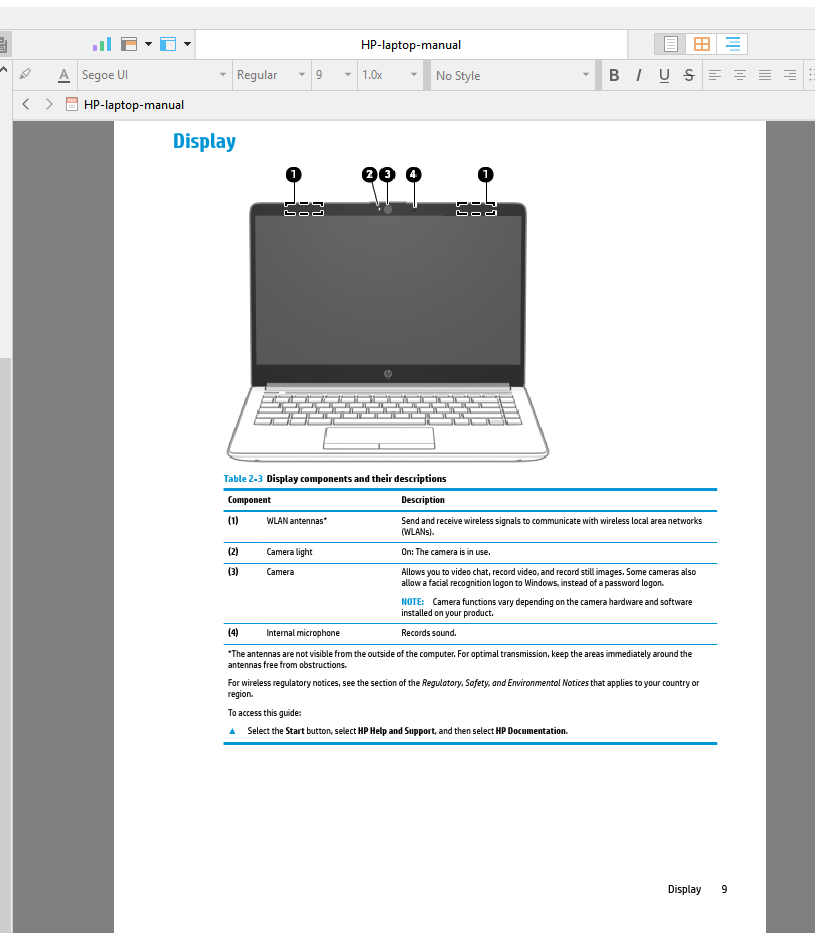This screenshot has width=815, height=933.
Task: Click the blue NOTE: label
Action: click(412, 602)
